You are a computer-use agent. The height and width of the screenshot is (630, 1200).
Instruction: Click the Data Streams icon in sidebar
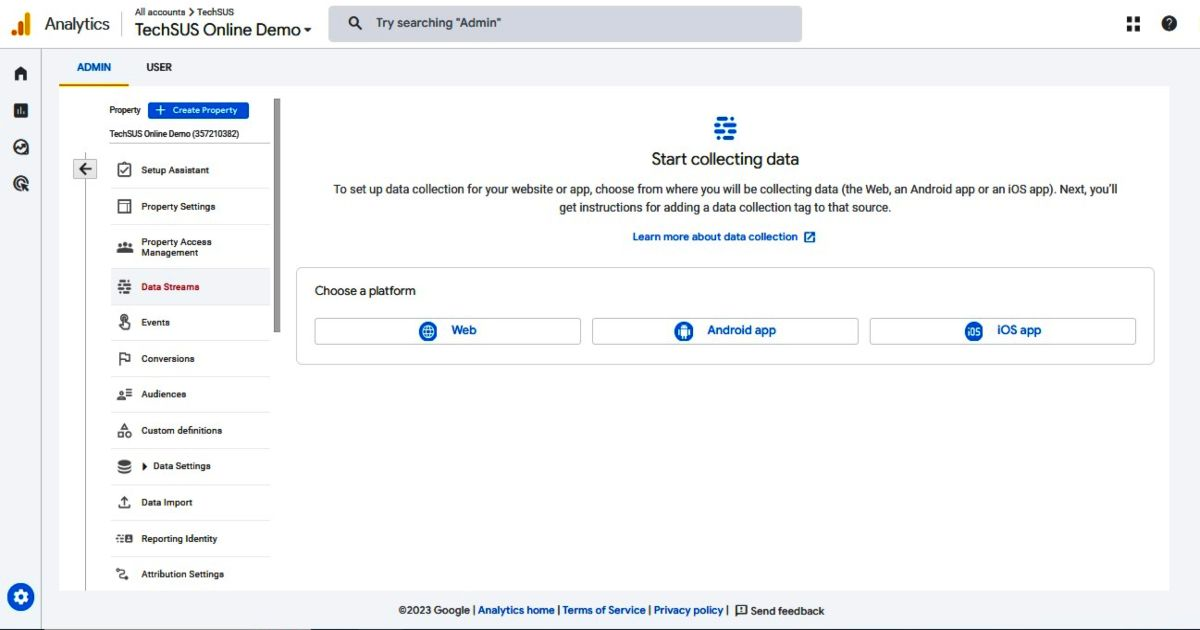(124, 287)
